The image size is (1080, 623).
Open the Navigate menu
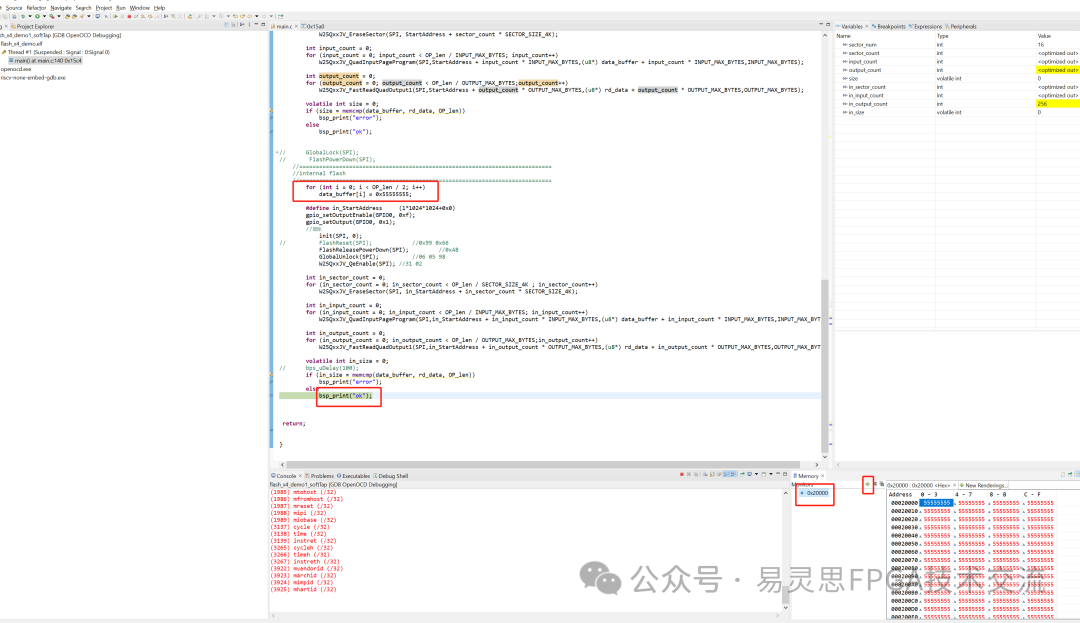coord(61,8)
